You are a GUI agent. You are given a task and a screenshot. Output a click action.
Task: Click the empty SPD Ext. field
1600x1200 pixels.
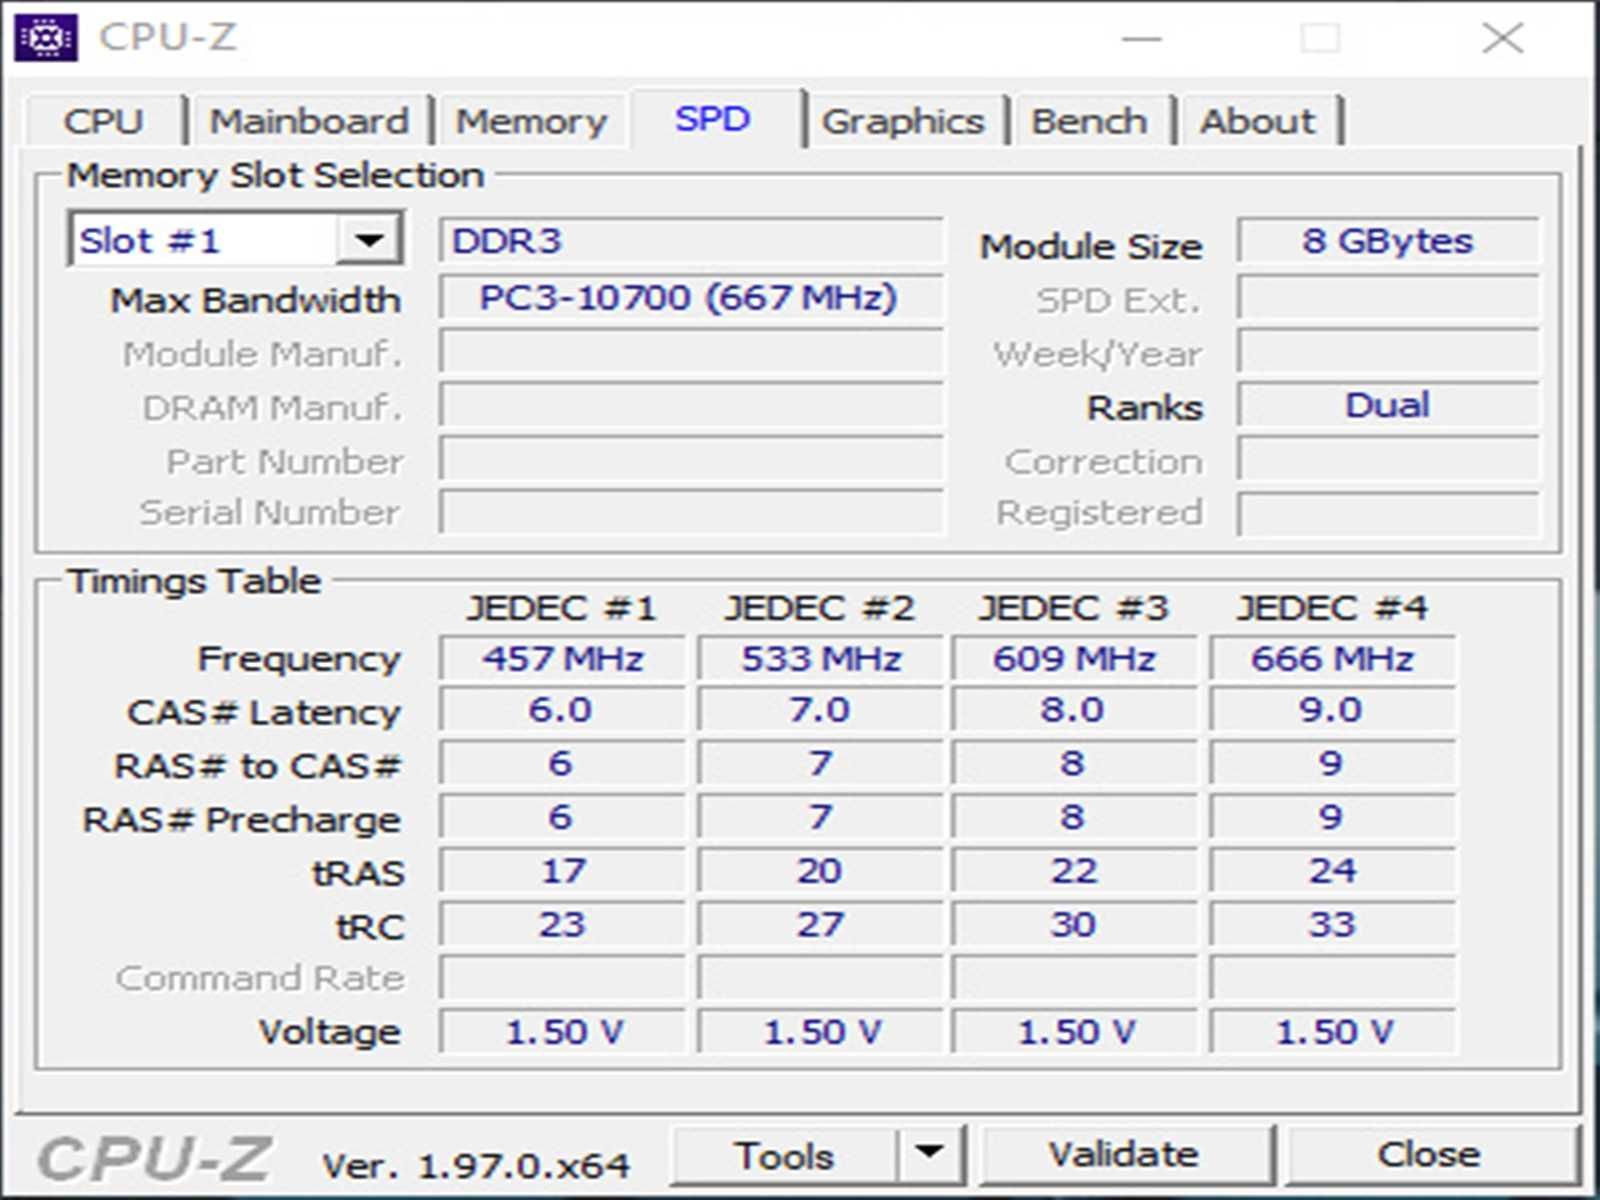click(x=1387, y=297)
